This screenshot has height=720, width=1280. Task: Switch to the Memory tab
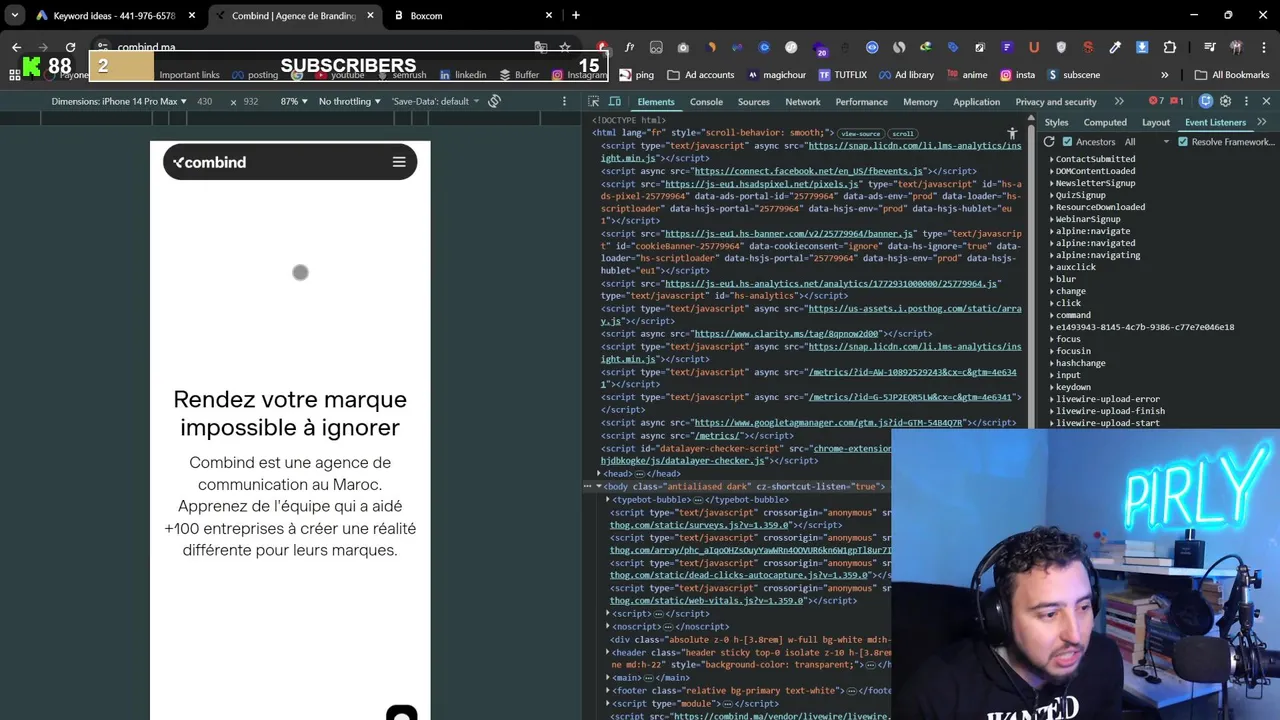point(920,102)
